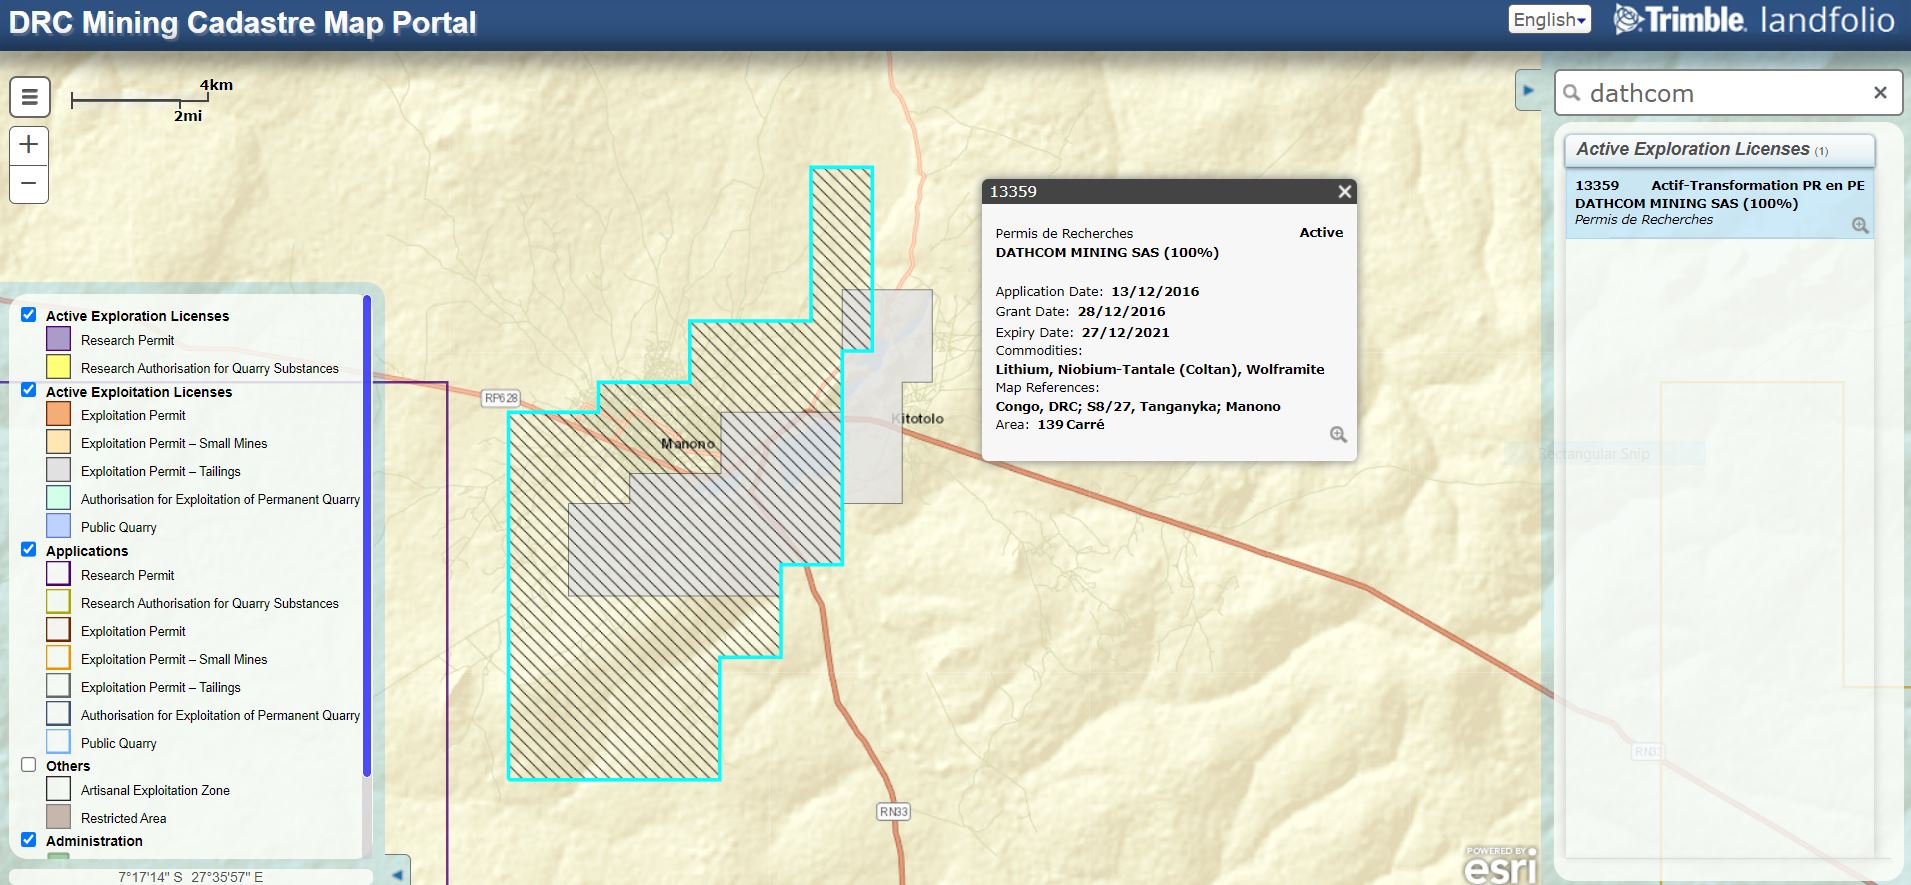Click 'Area: 139 Carré' text
Image resolution: width=1911 pixels, height=885 pixels.
(x=1050, y=425)
